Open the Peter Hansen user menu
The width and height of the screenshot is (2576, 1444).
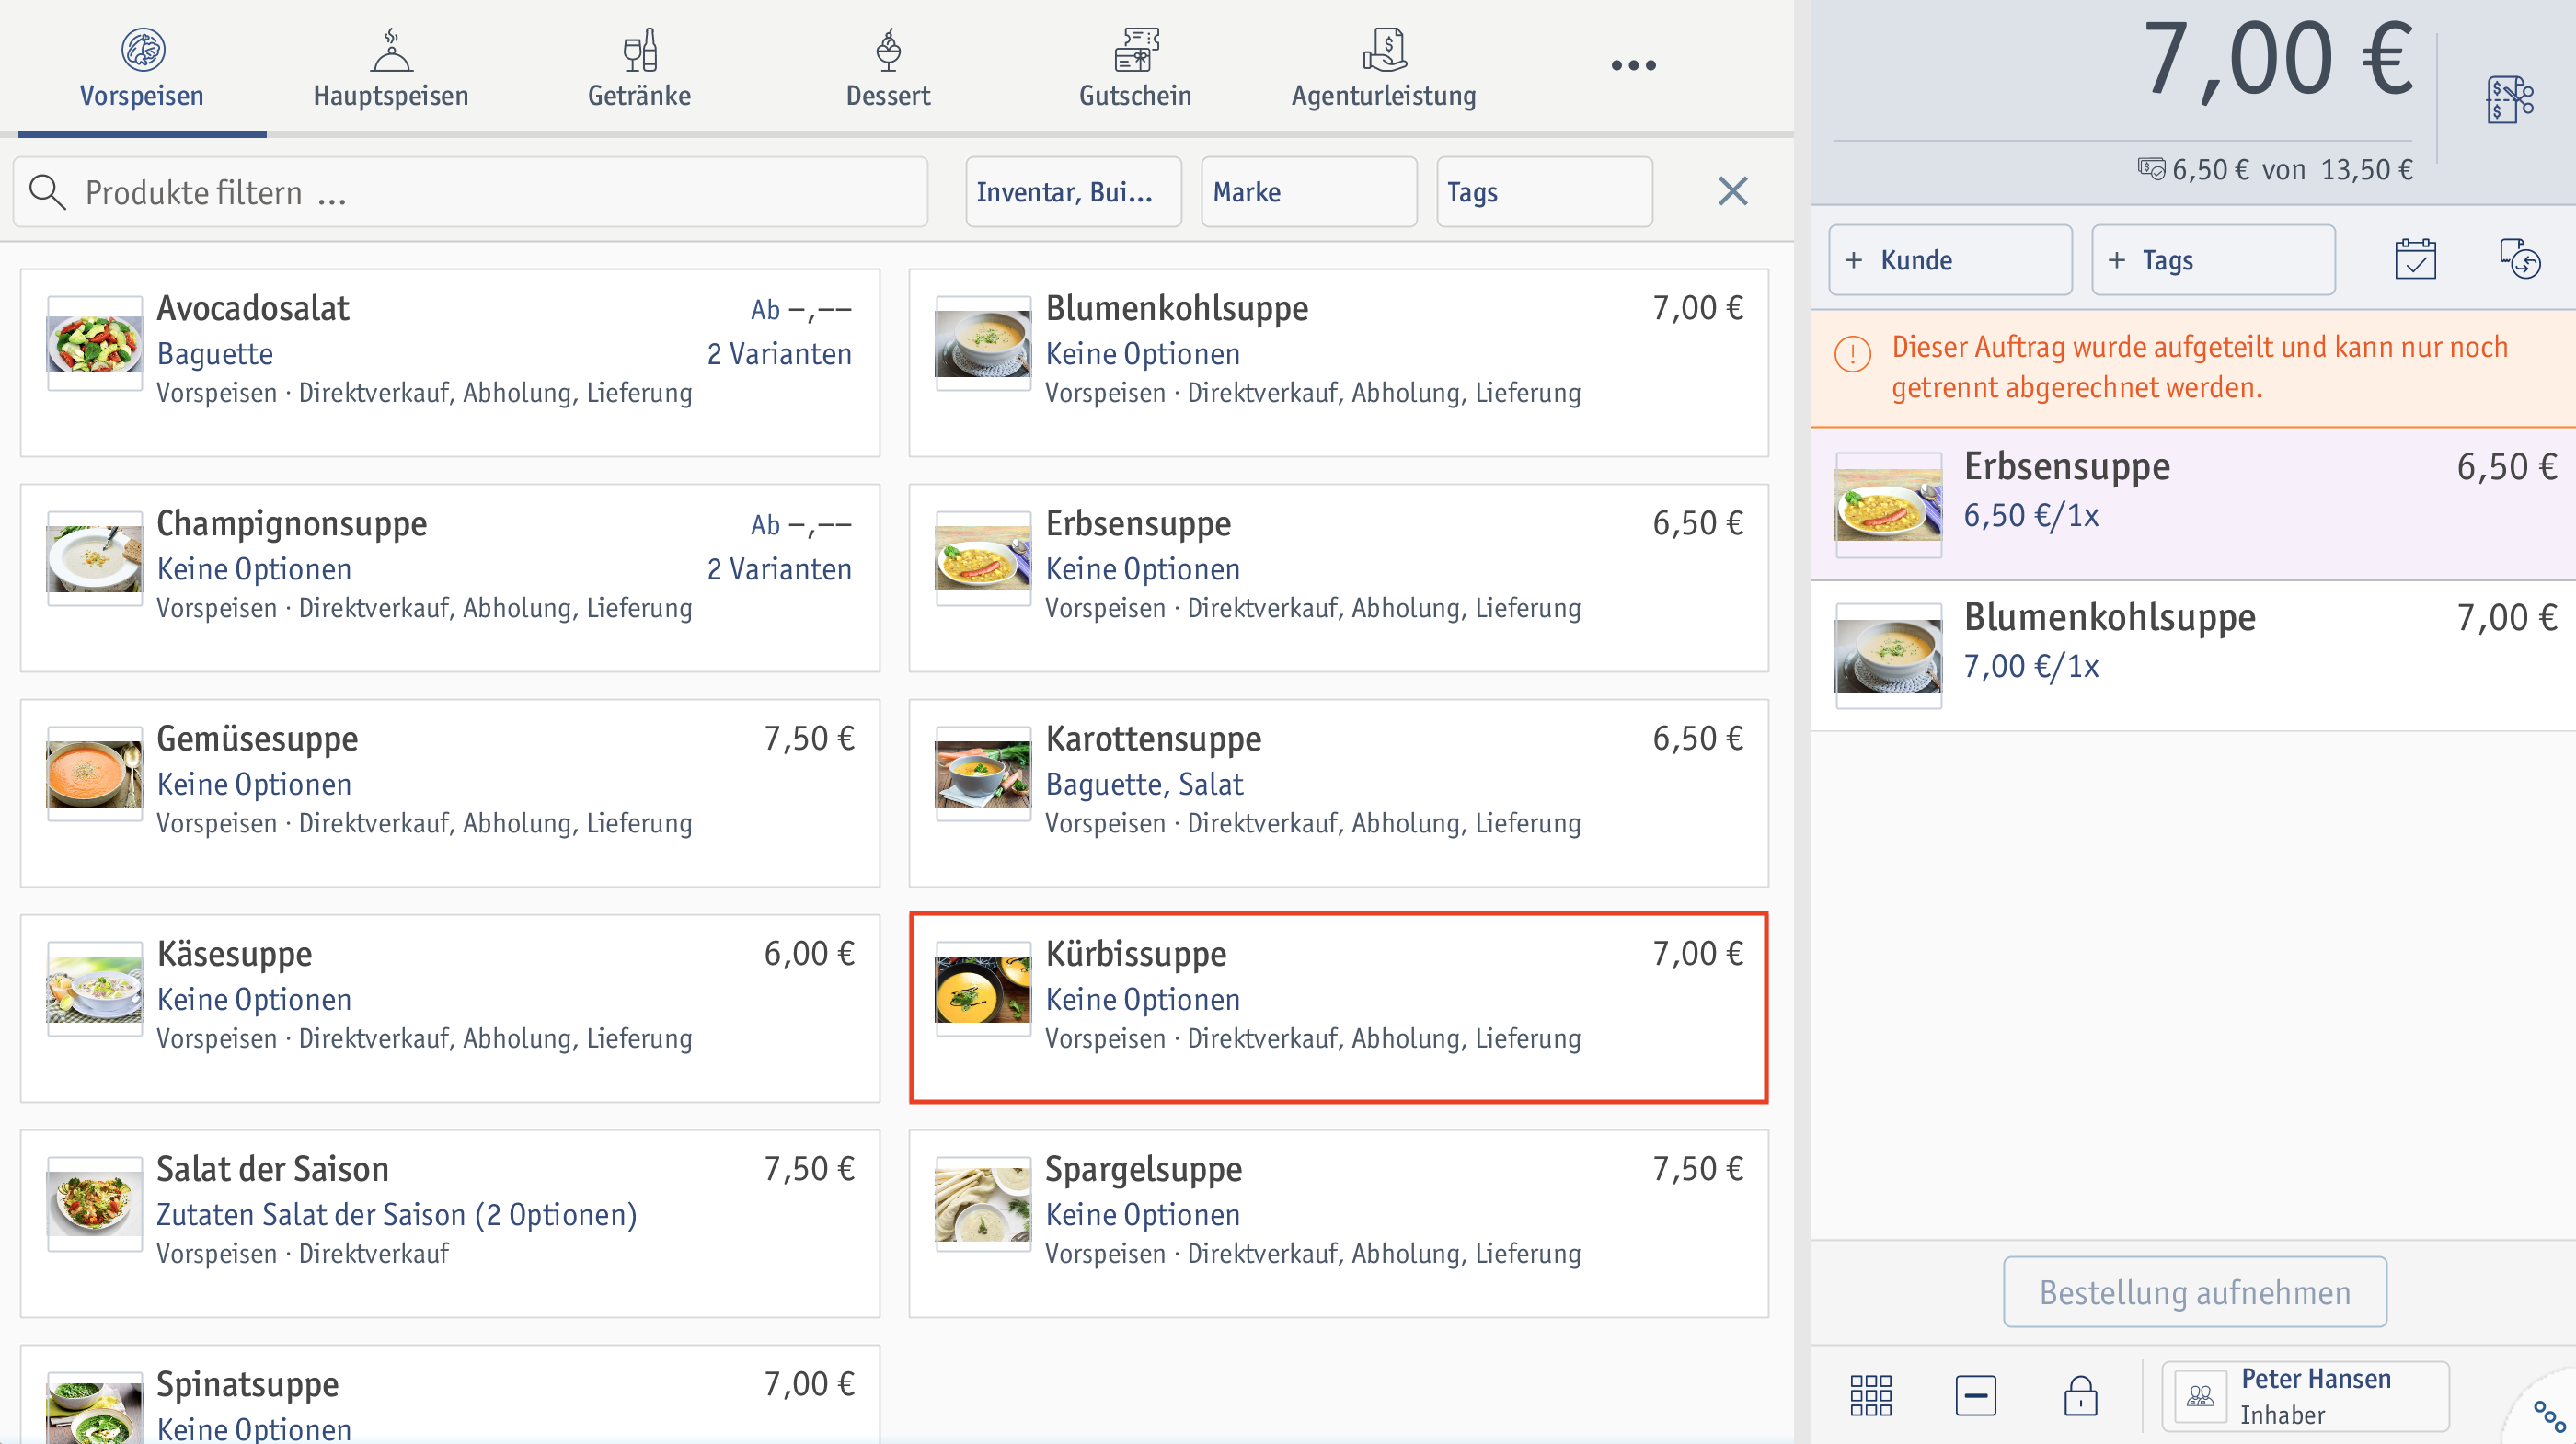(2305, 1396)
